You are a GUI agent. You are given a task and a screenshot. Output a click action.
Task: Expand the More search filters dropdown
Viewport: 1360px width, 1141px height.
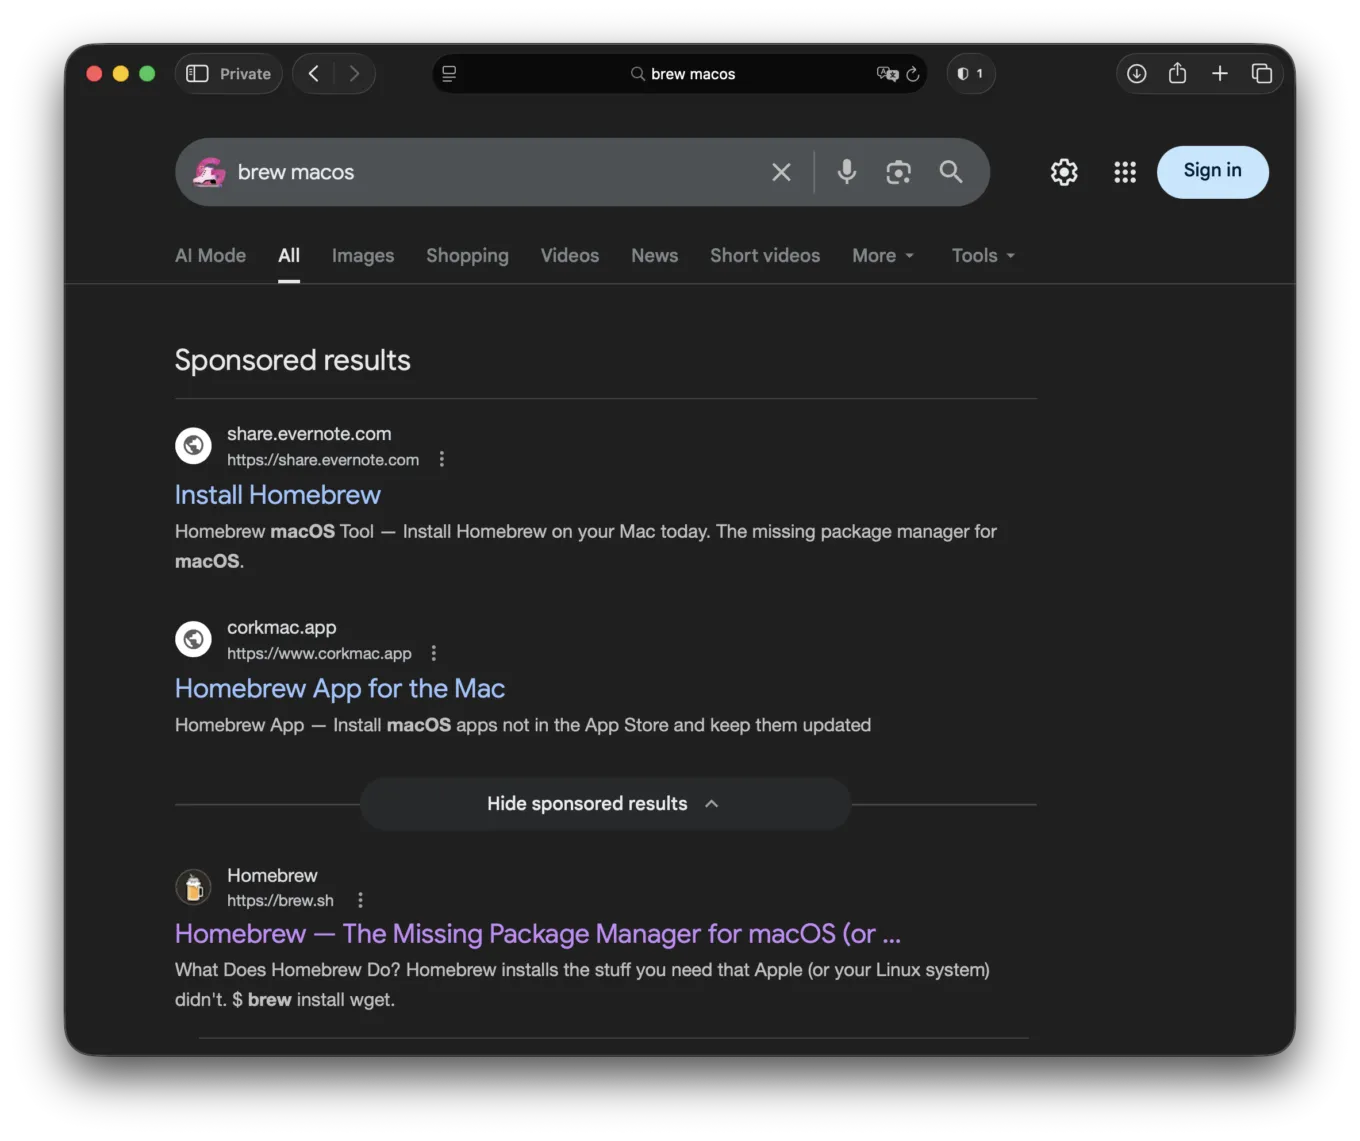tap(882, 256)
